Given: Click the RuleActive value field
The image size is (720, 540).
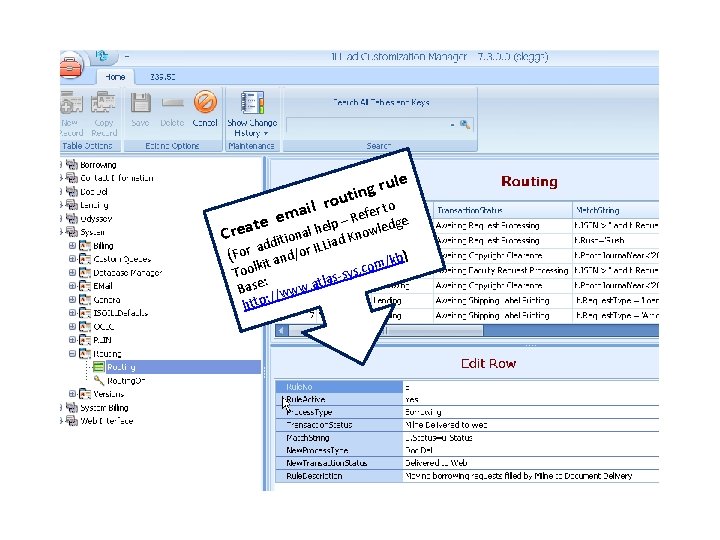Looking at the screenshot, I should pyautogui.click(x=531, y=399).
